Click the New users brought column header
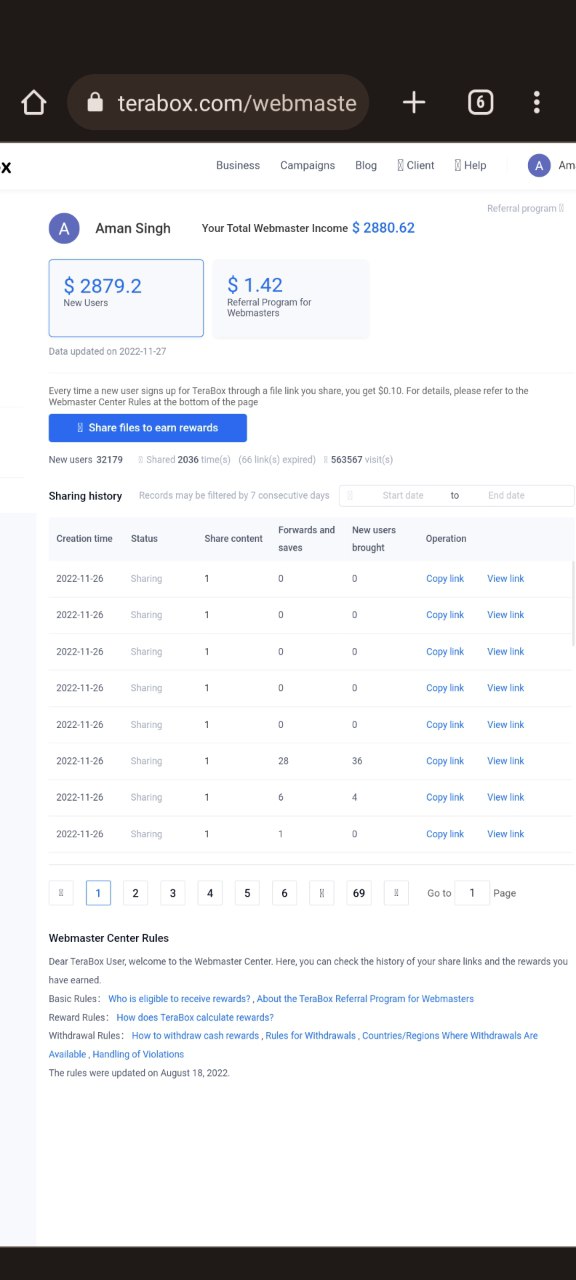576x1280 pixels. click(x=374, y=539)
